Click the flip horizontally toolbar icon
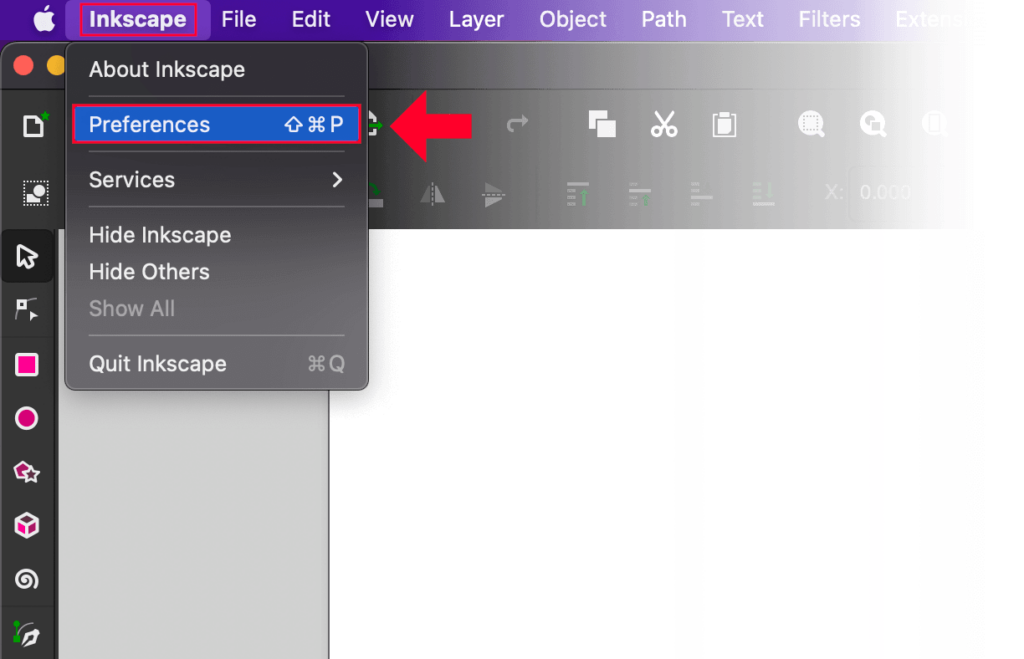 [x=432, y=195]
